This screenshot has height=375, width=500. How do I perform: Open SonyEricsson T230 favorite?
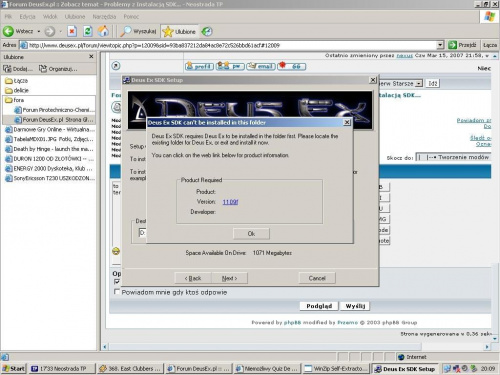click(50, 178)
